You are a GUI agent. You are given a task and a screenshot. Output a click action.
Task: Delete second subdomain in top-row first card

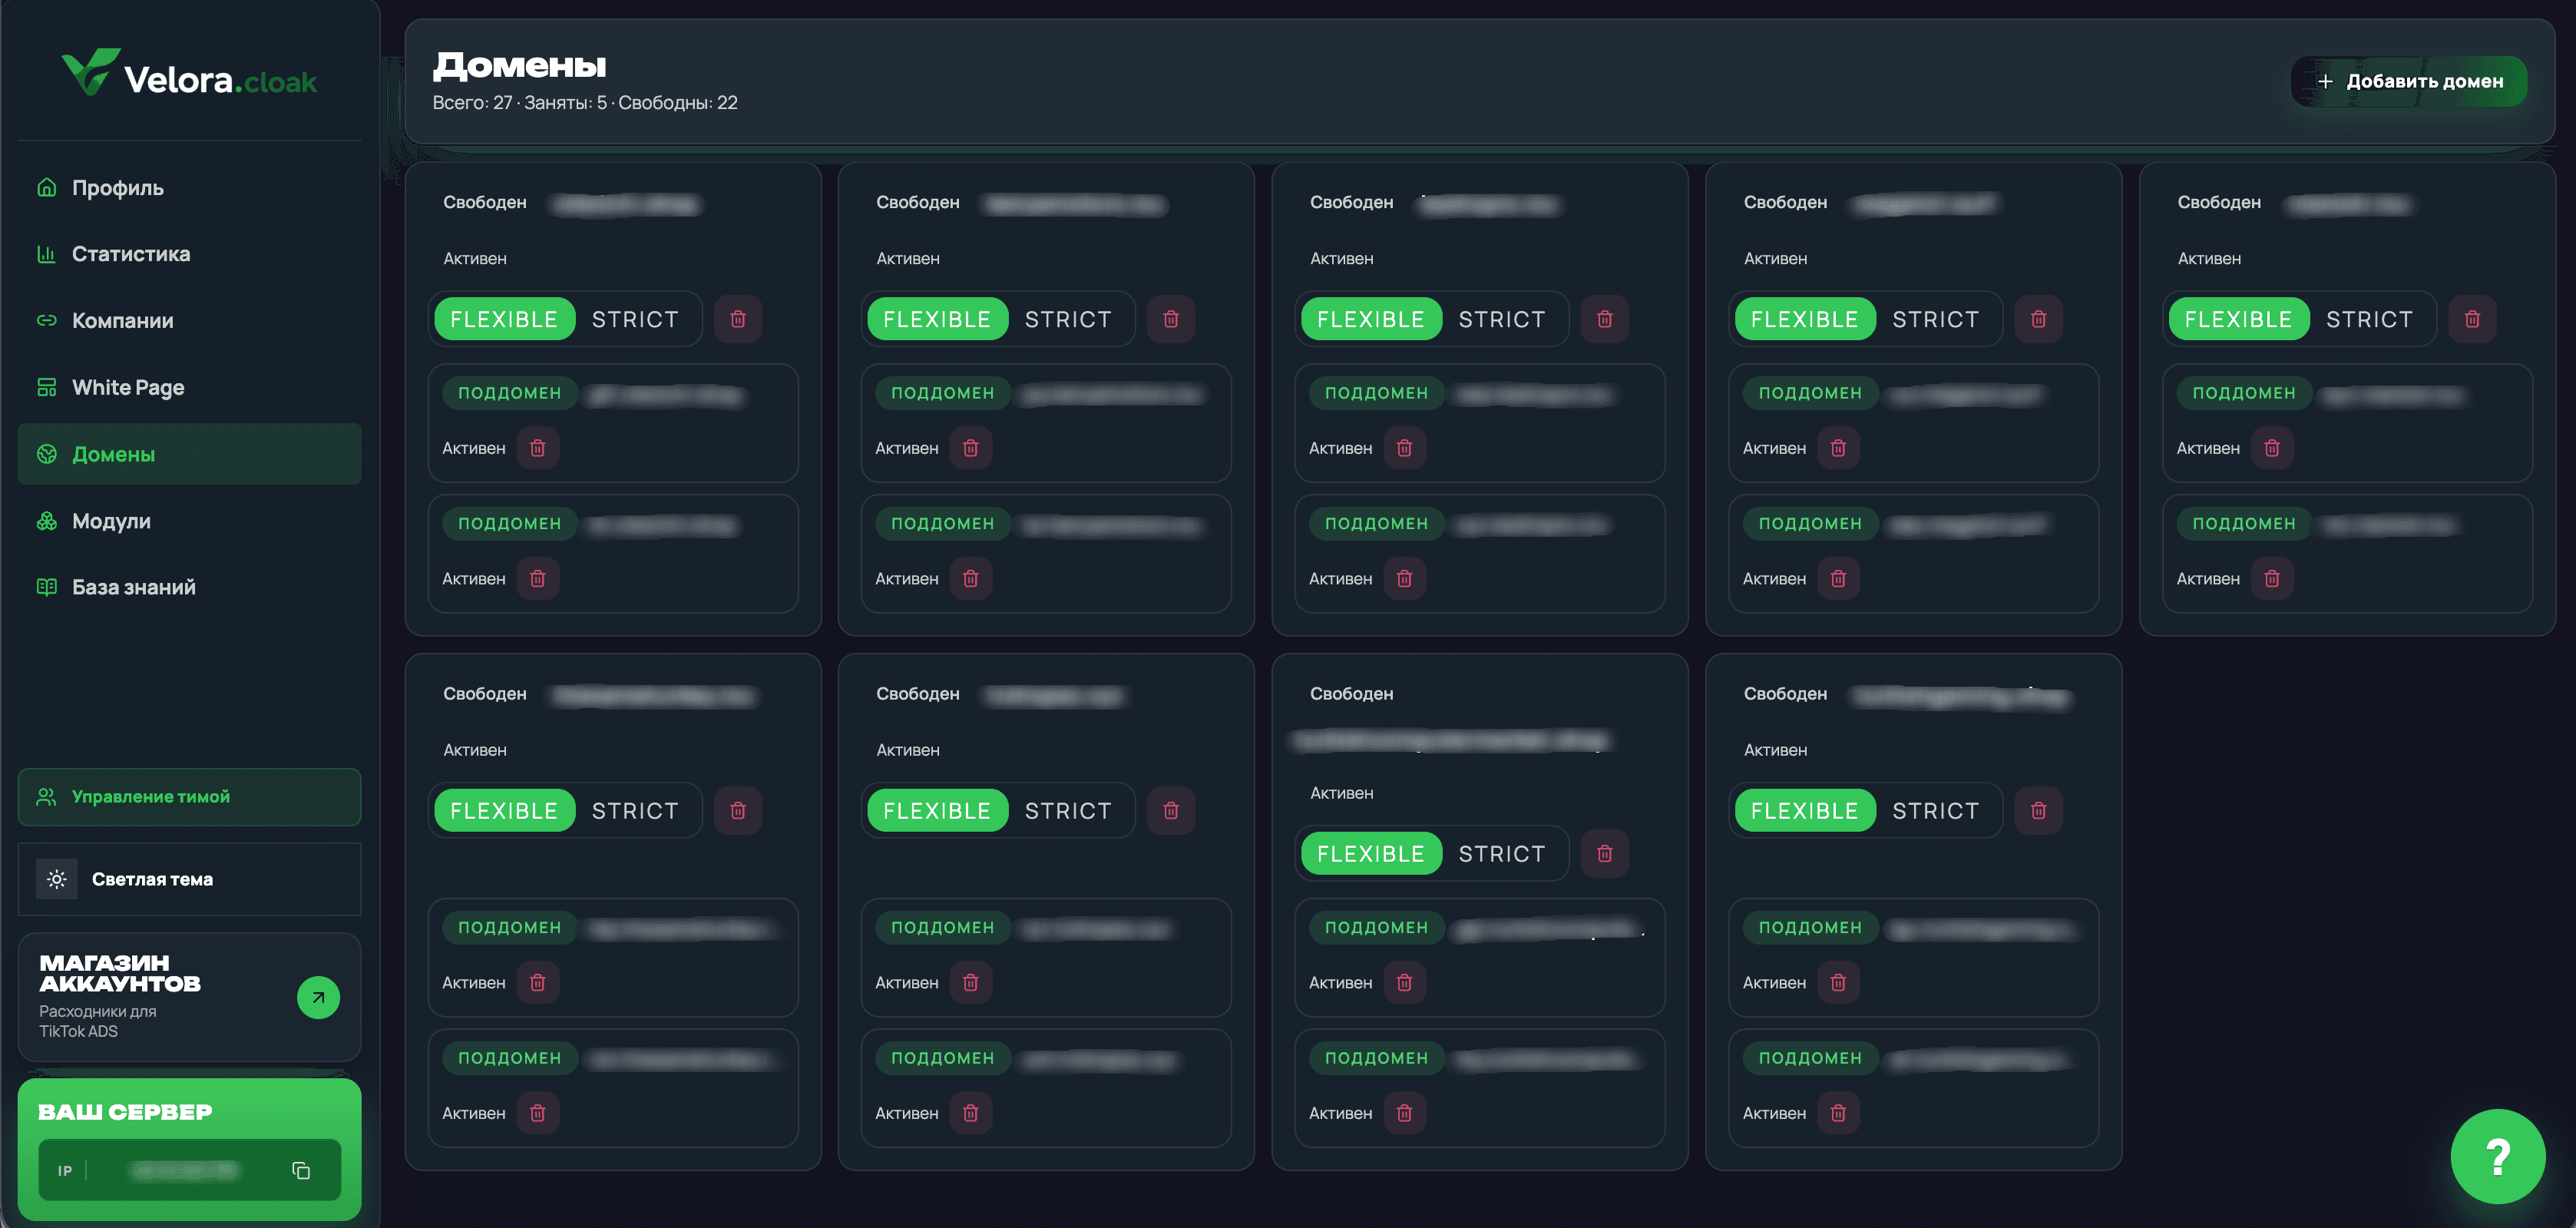point(538,578)
